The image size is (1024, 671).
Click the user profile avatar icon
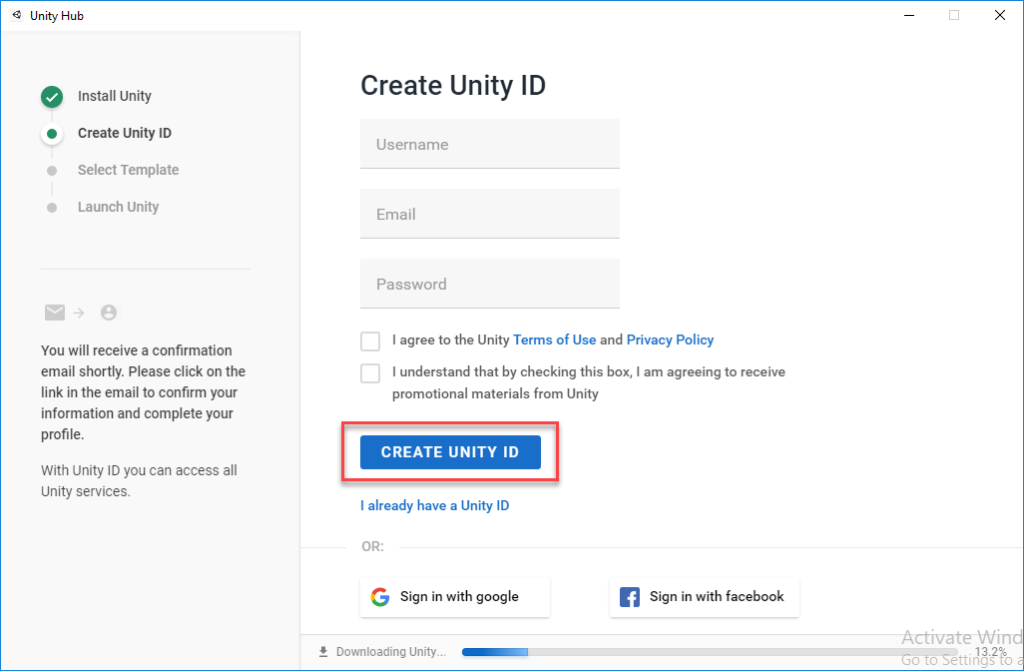tap(109, 313)
